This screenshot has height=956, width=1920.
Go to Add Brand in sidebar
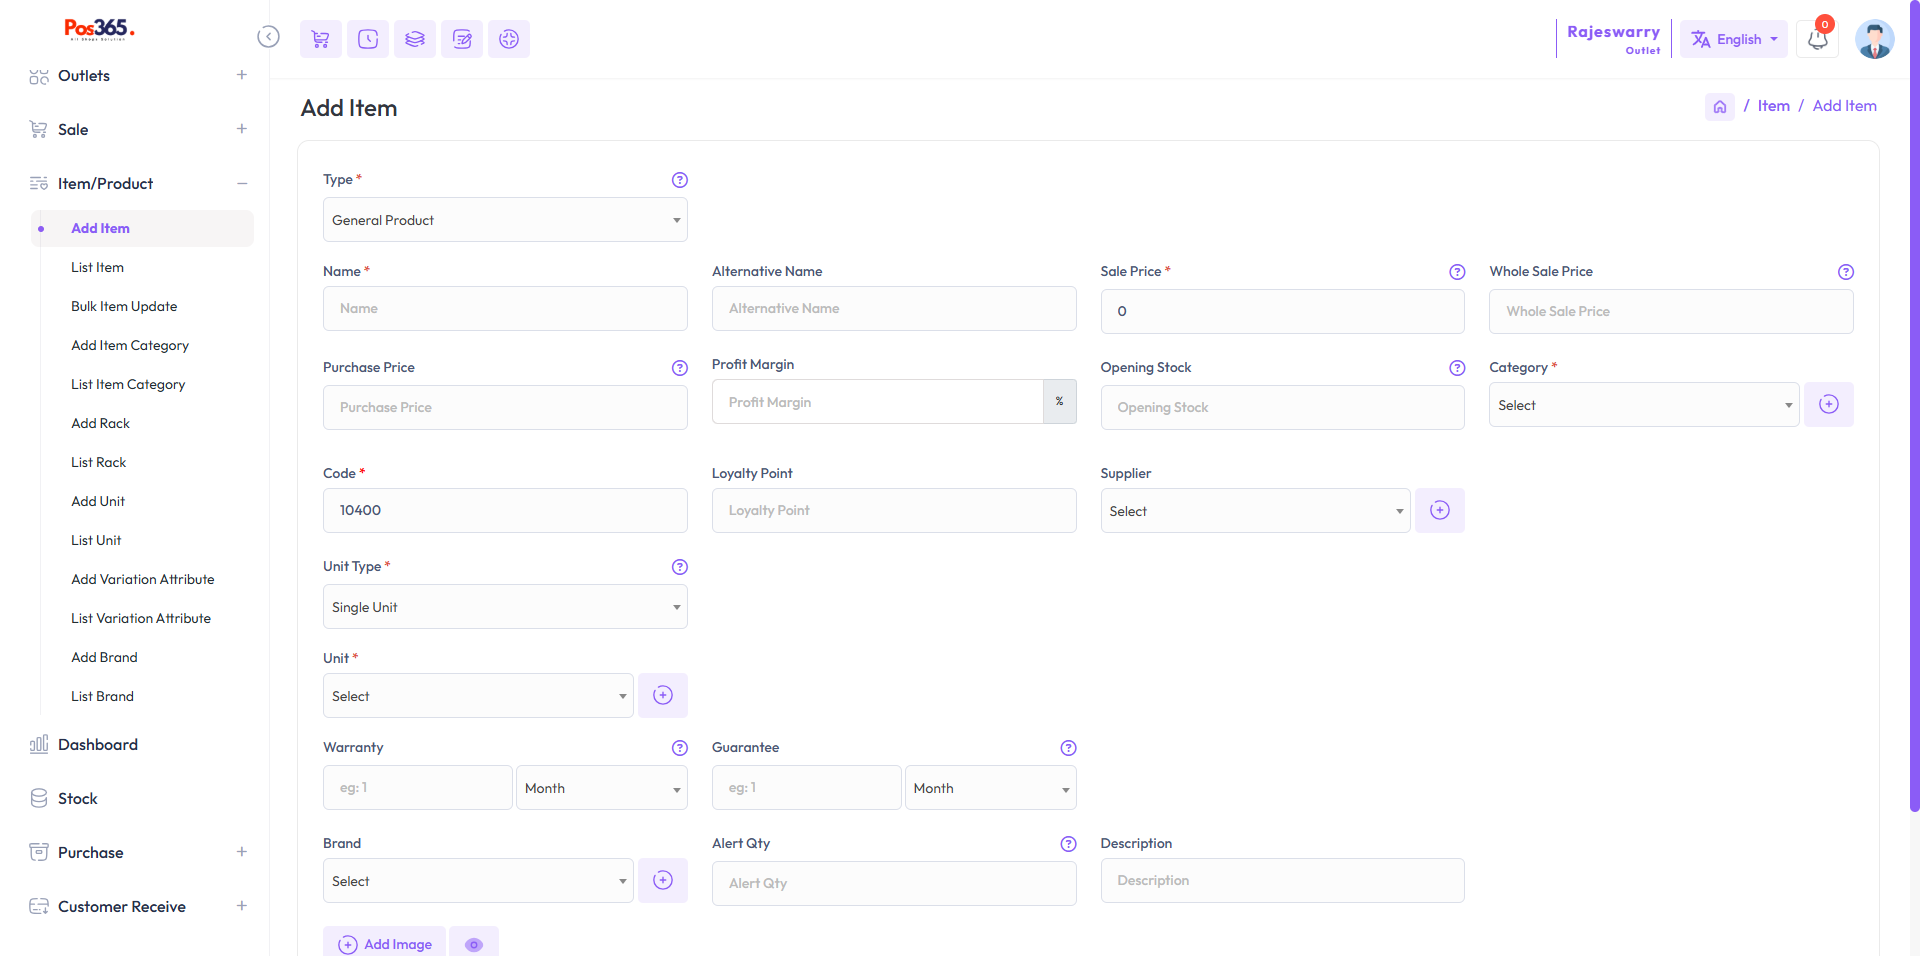(104, 657)
